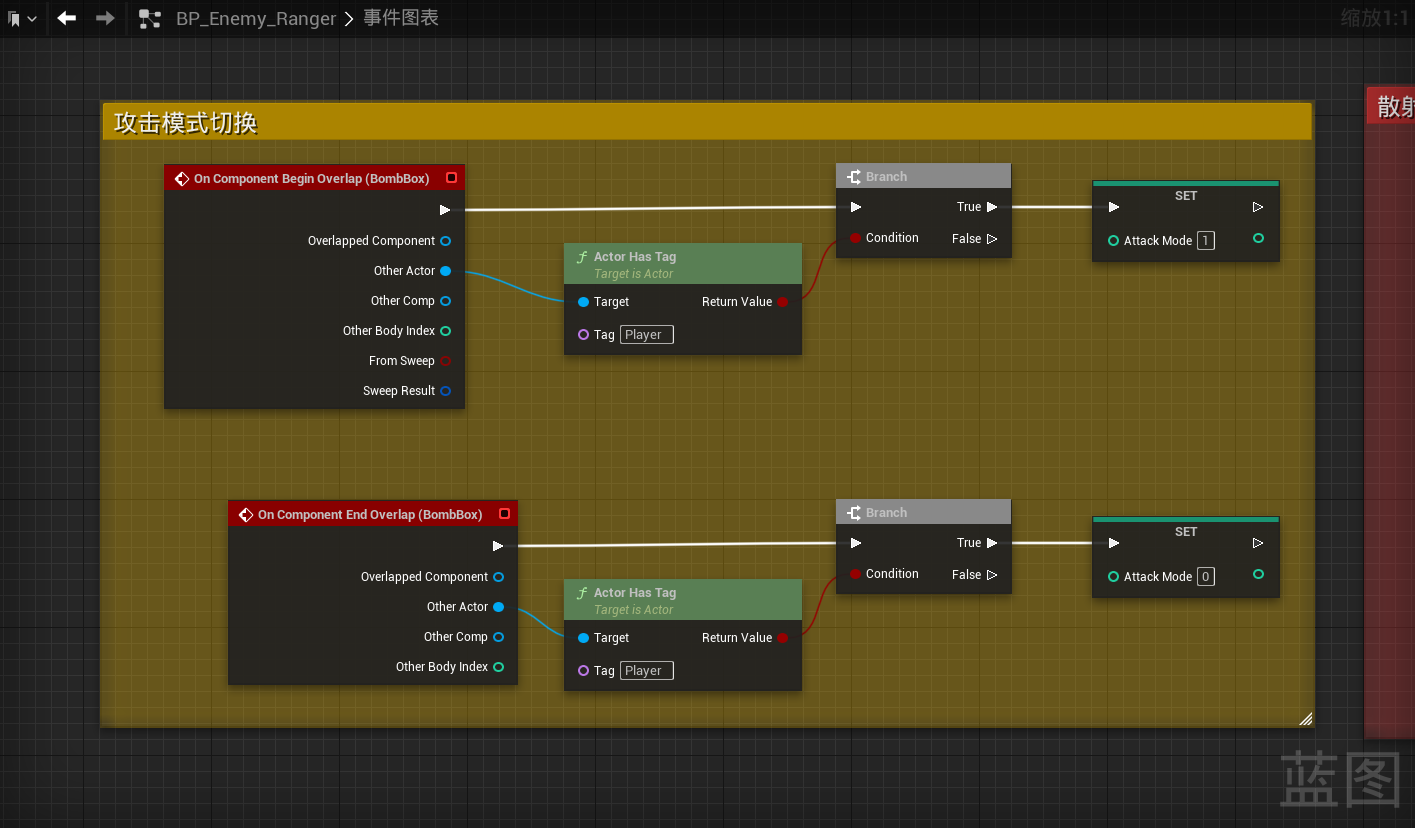Screen dimensions: 1415x828
Task: Select the upper Branch node header
Action: pyautogui.click(x=923, y=177)
